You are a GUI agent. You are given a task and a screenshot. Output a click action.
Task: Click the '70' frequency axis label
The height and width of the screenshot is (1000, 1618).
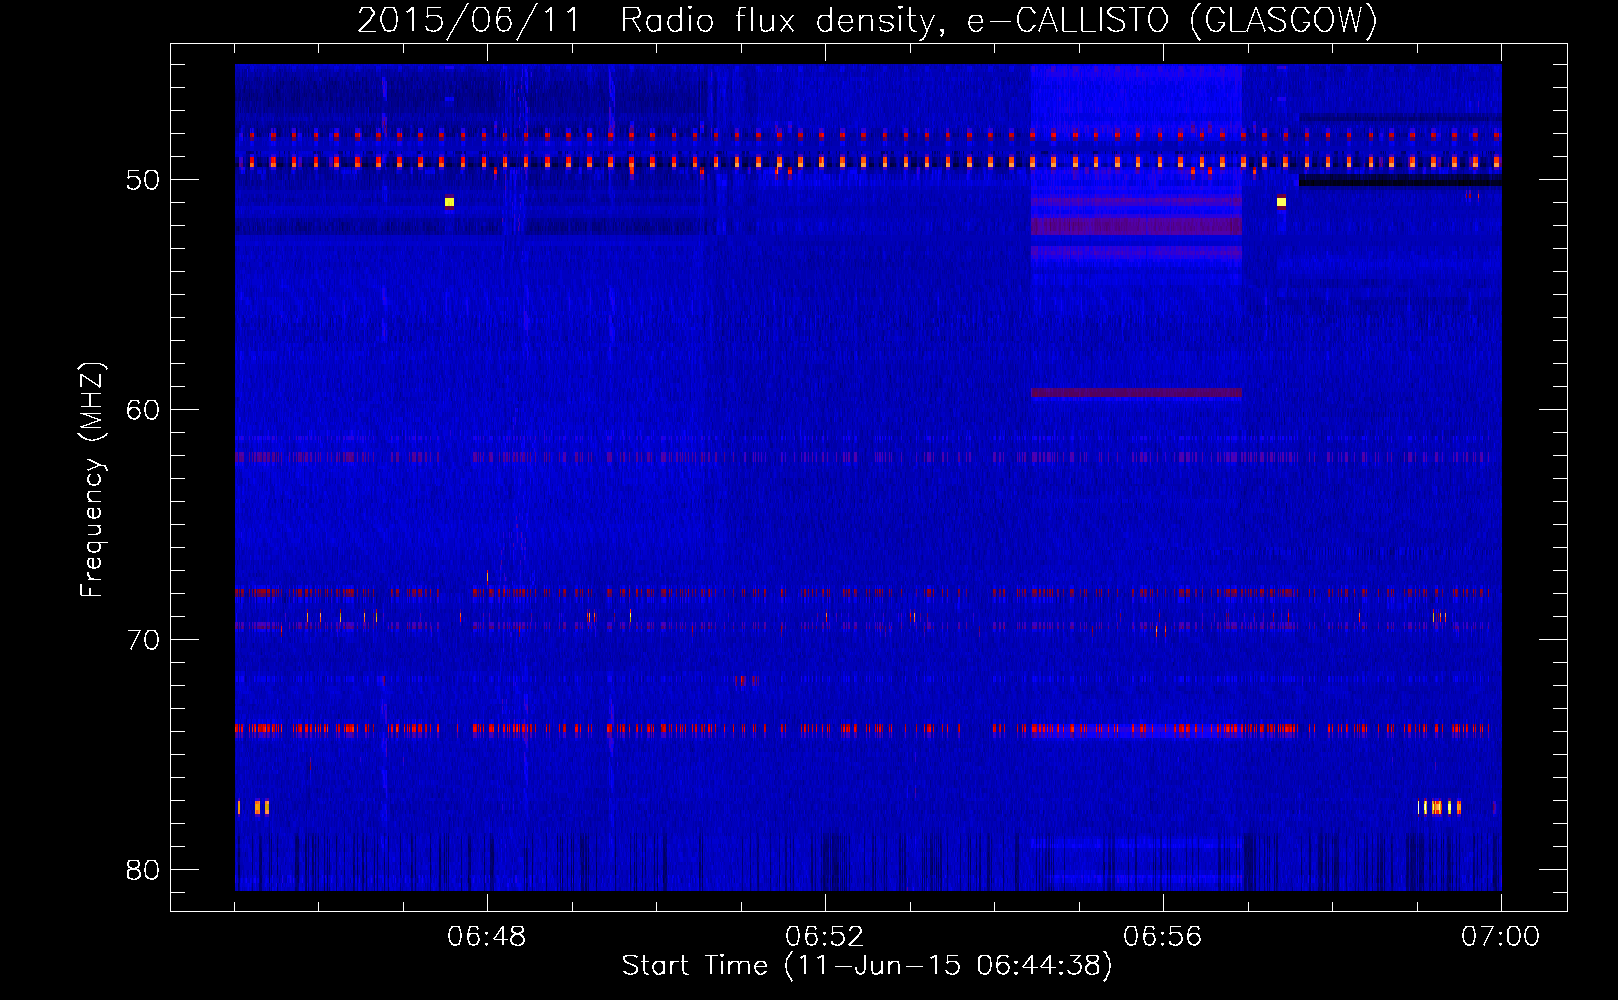(143, 639)
